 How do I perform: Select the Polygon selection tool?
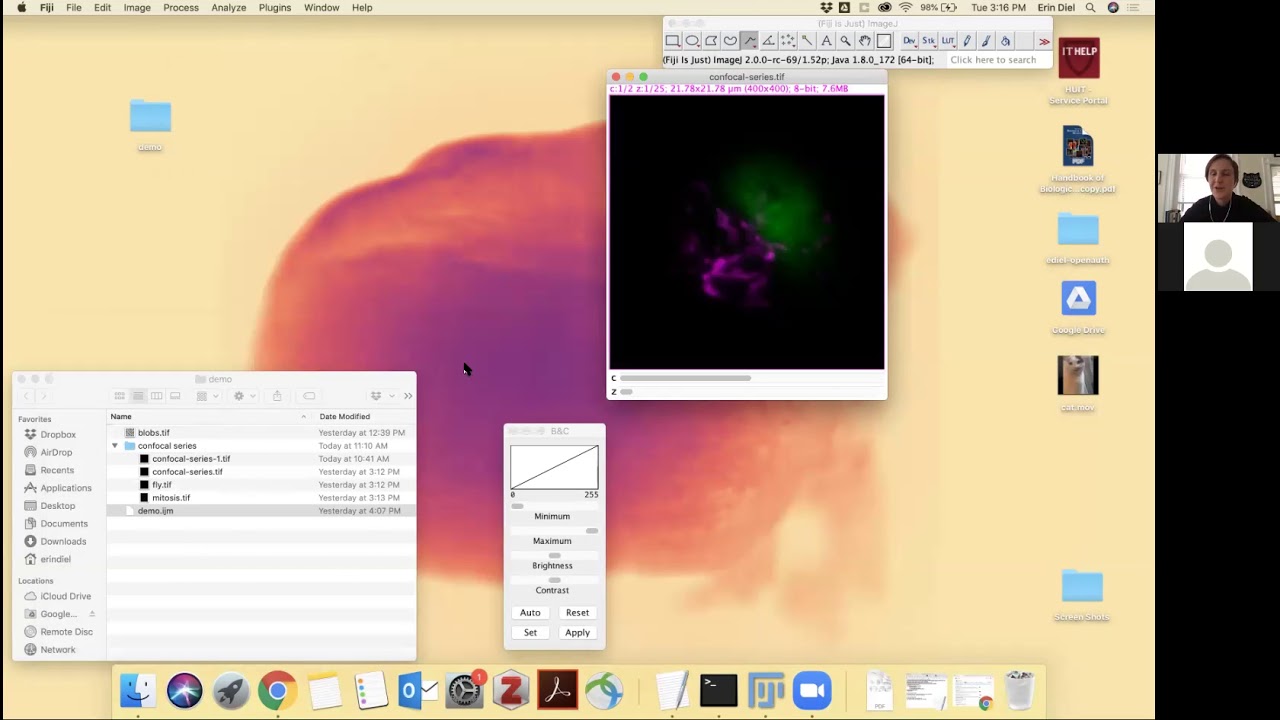pos(711,41)
